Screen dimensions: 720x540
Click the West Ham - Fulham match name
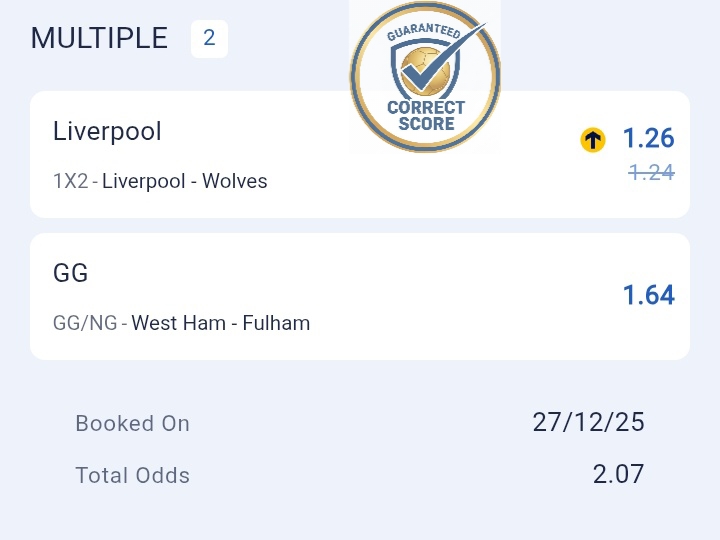(221, 323)
